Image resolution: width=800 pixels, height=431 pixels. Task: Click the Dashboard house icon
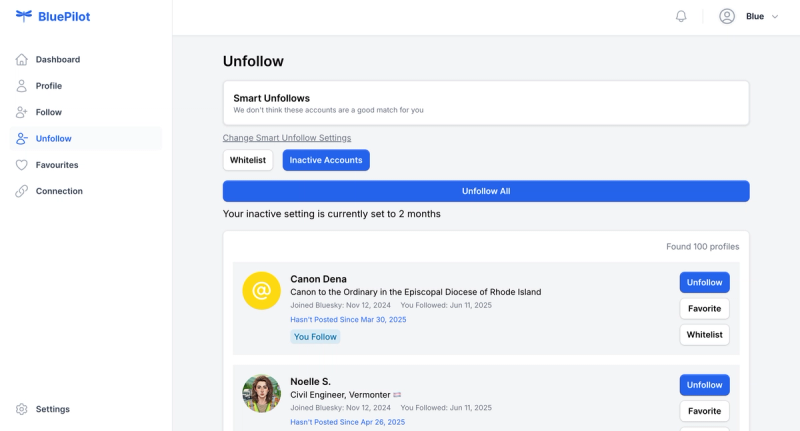coord(21,60)
